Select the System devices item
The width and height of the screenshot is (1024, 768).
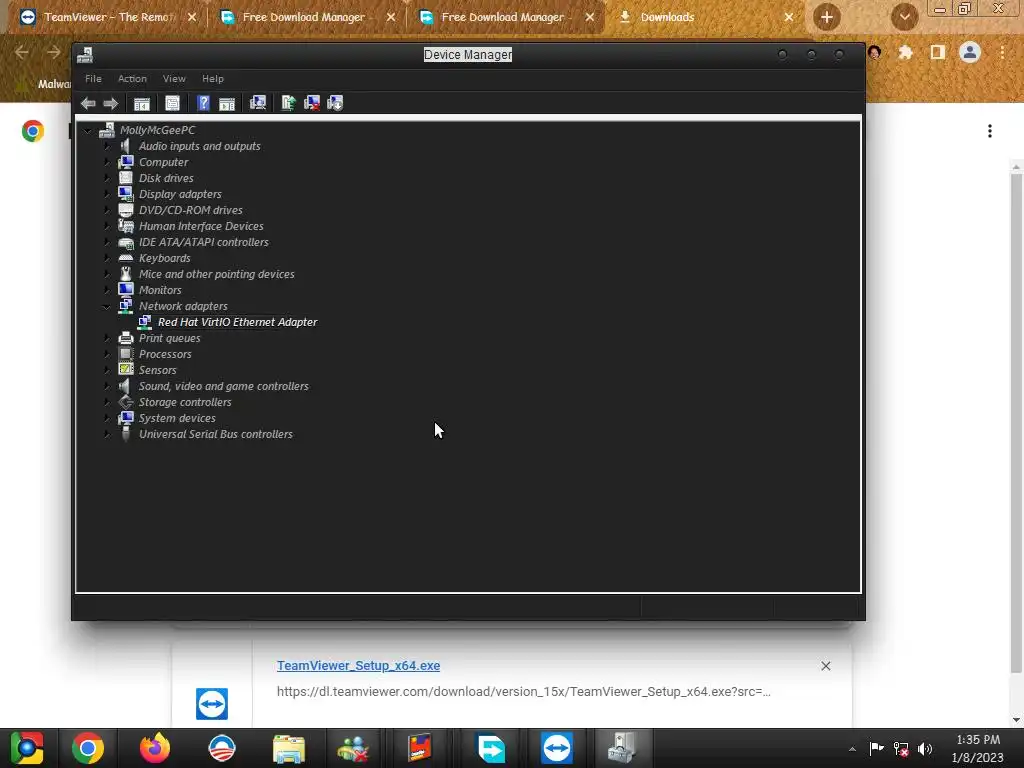pyautogui.click(x=177, y=418)
